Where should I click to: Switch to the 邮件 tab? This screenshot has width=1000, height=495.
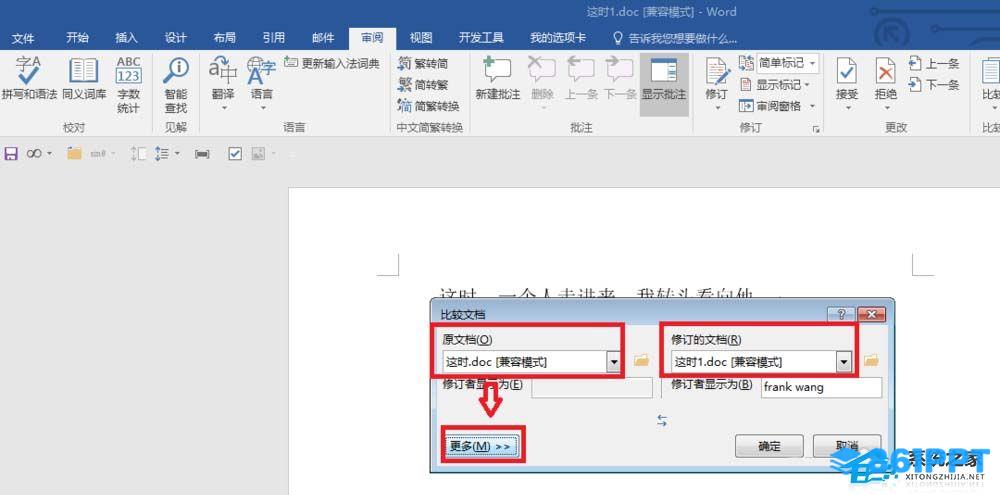[x=323, y=38]
